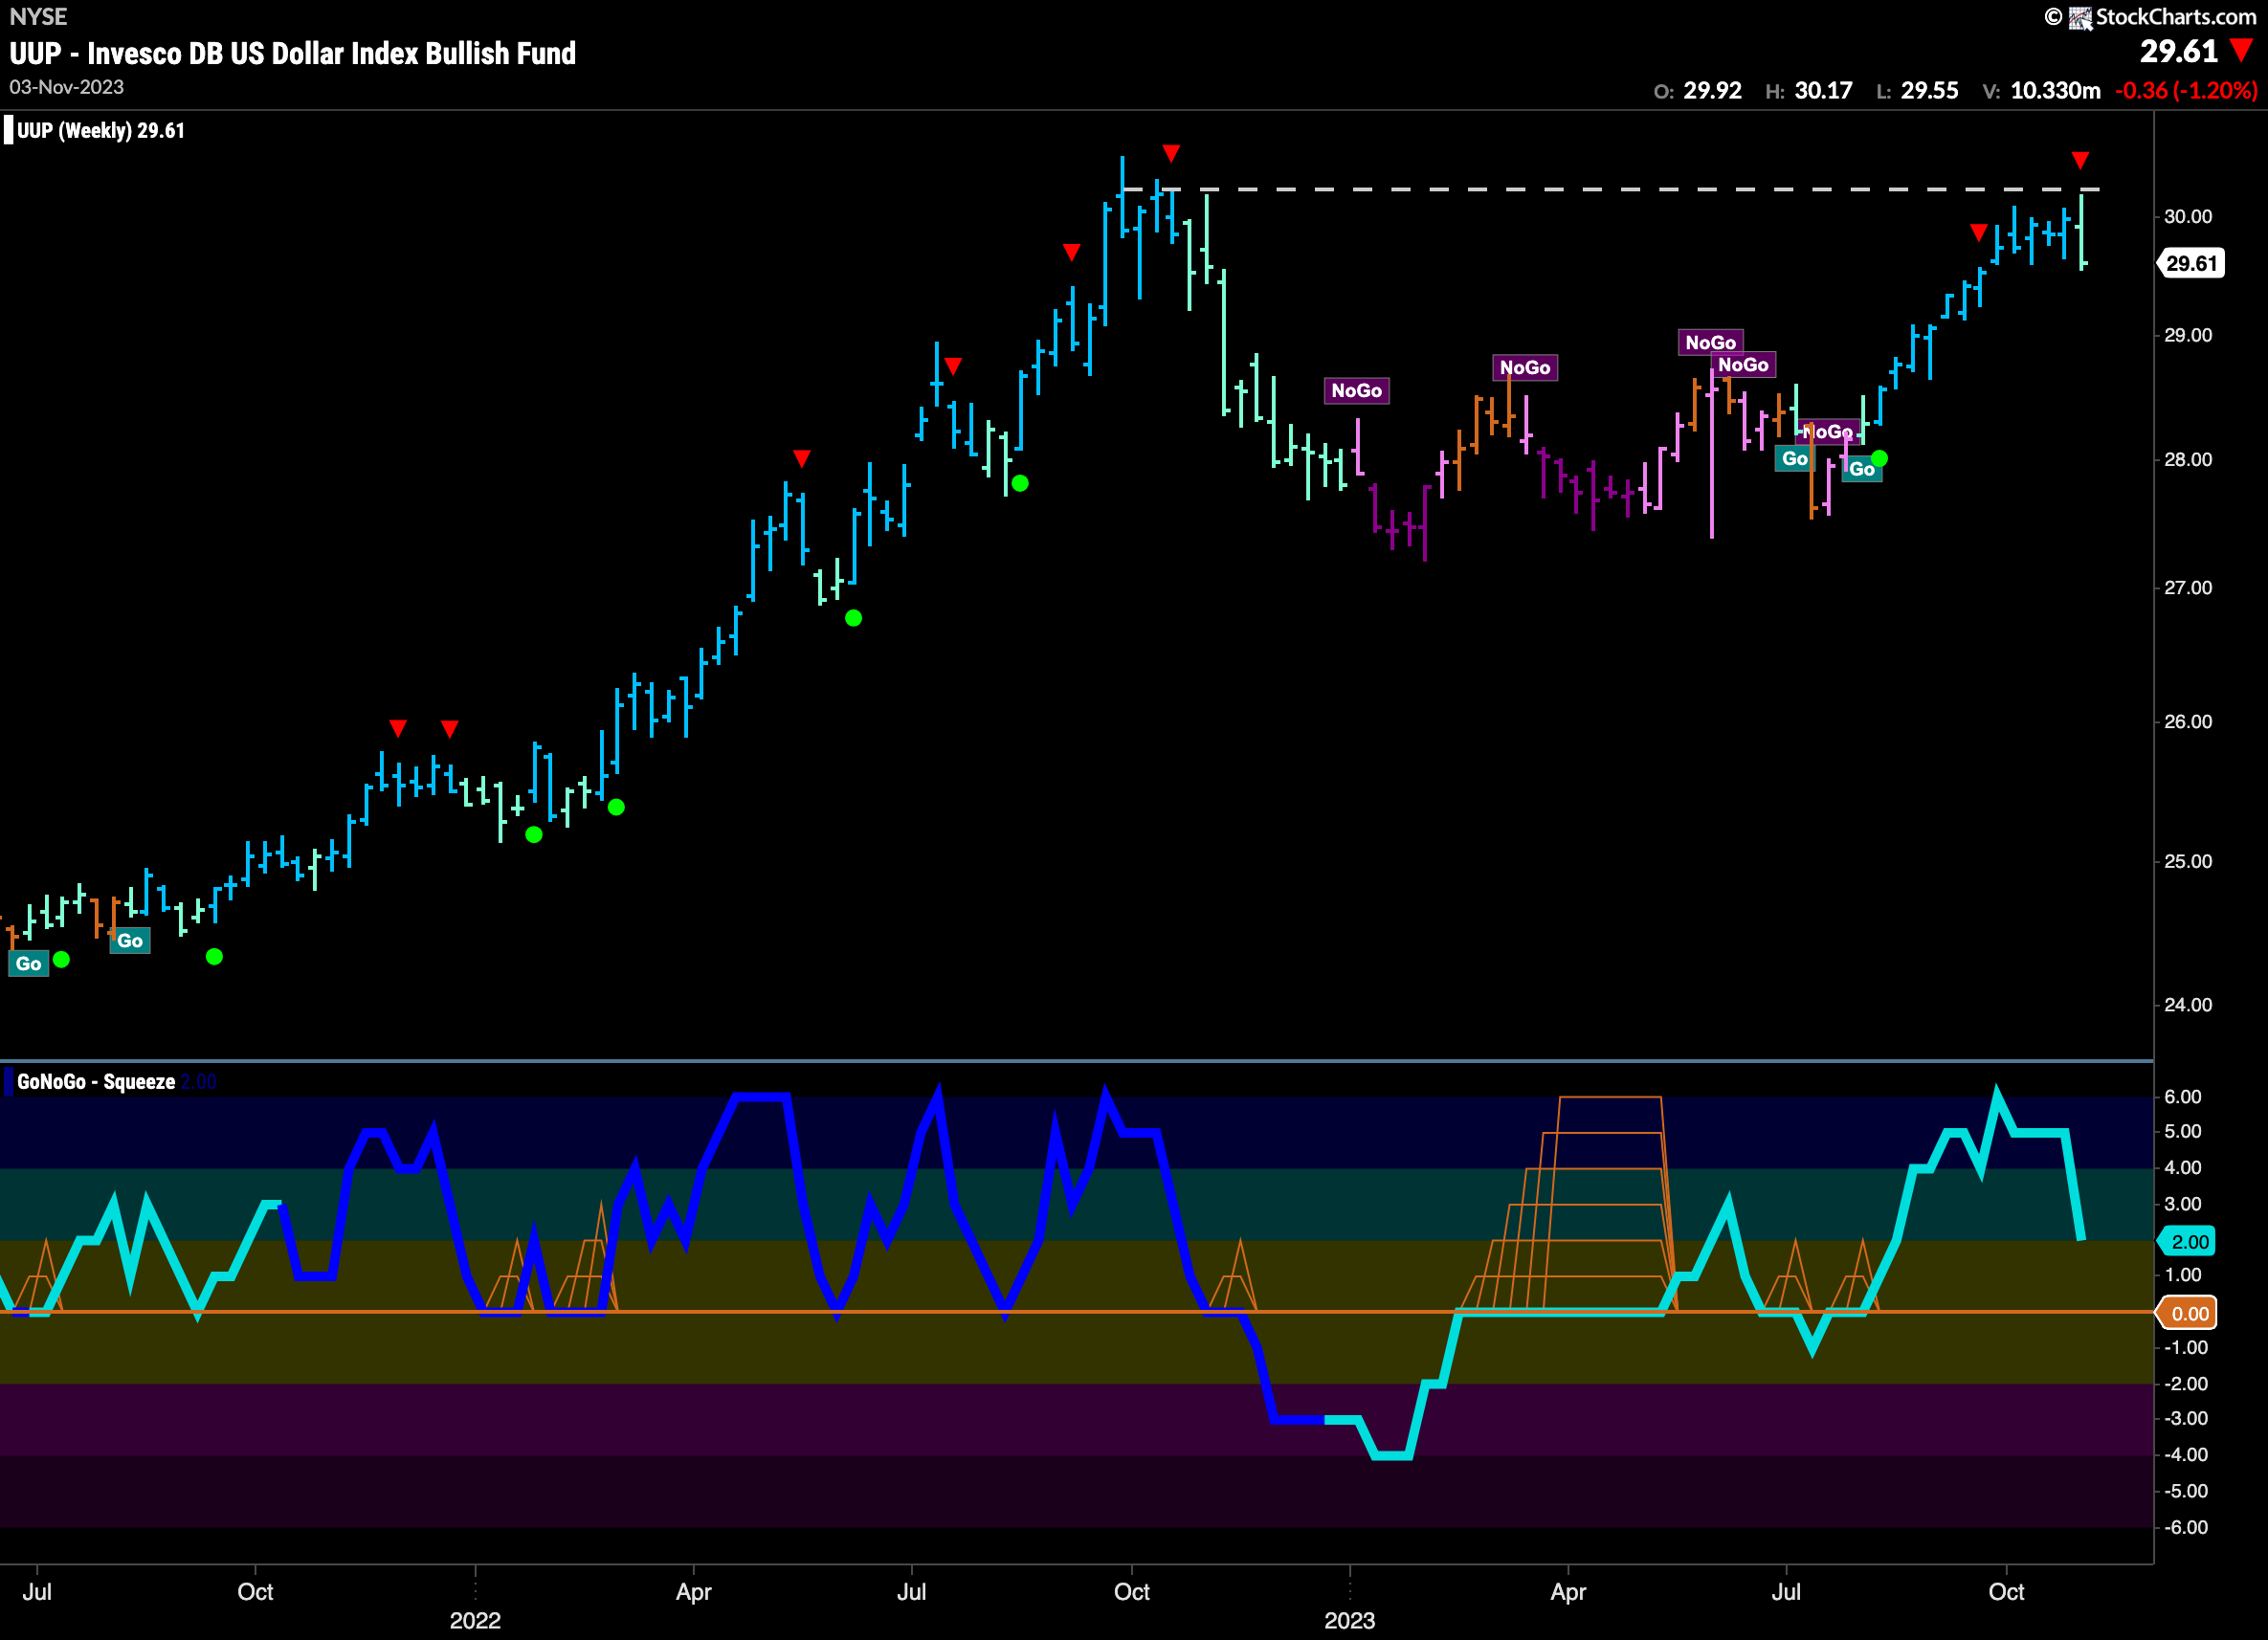Click the StockCharts.com logo icon
Viewport: 2268px width, 1640px height.
coord(2080,18)
